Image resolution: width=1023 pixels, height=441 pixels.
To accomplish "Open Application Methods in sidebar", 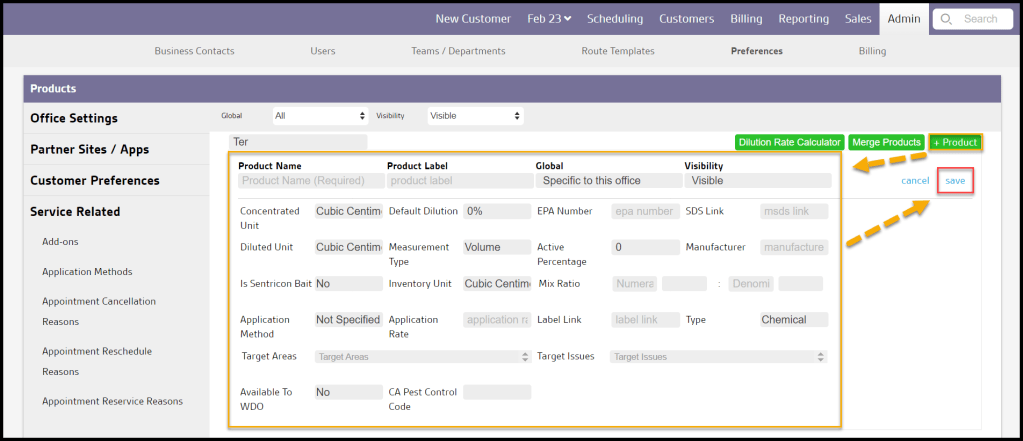I will tap(87, 271).
